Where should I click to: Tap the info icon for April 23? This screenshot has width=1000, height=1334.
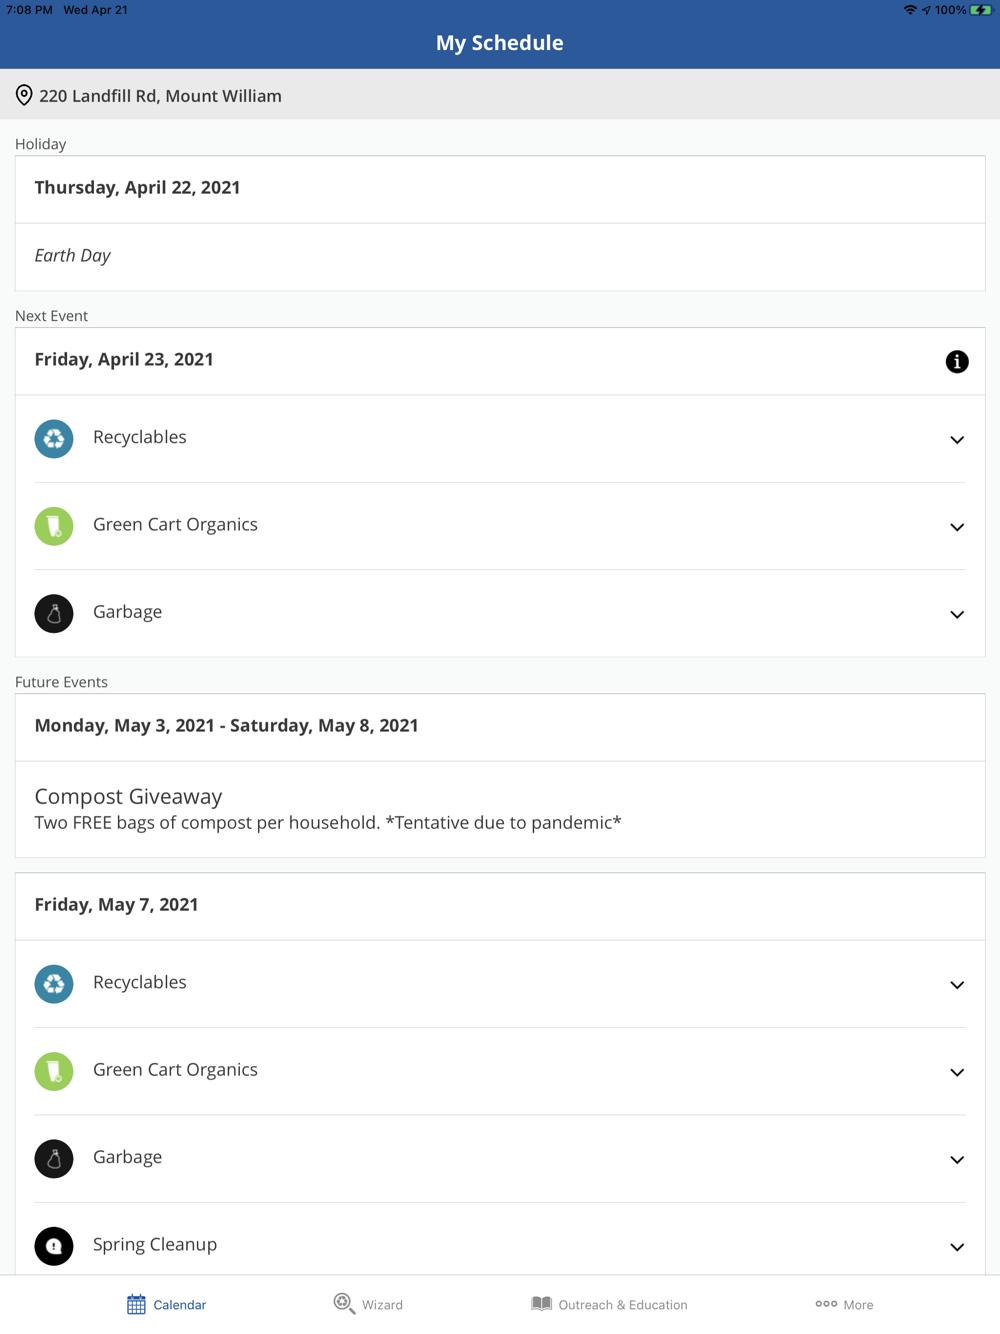click(x=956, y=362)
